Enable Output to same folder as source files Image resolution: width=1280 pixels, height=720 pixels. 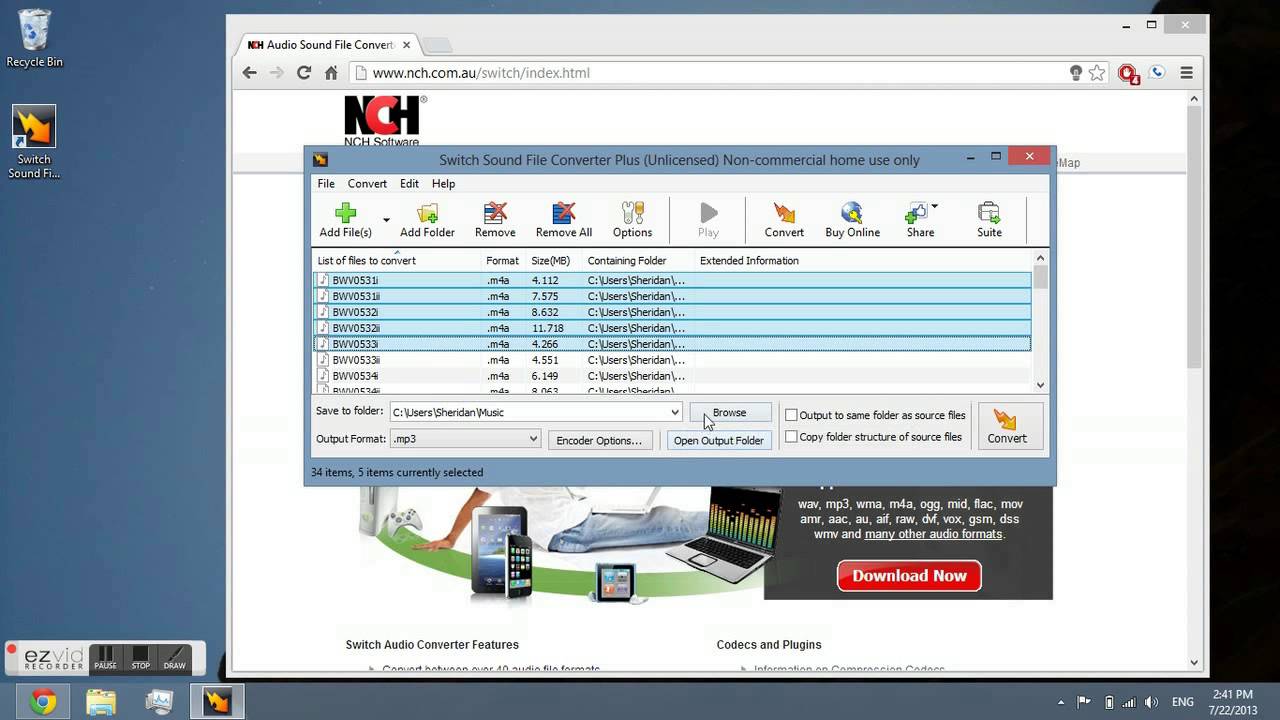pyautogui.click(x=792, y=415)
